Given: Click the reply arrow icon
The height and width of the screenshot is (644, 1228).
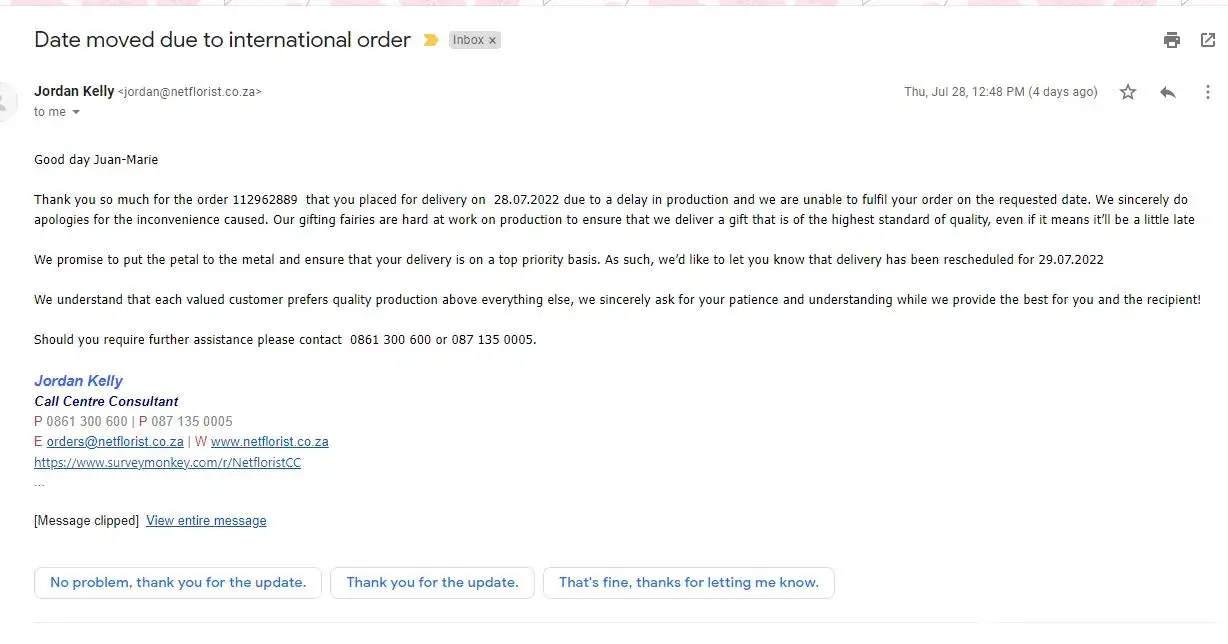Looking at the screenshot, I should [1167, 92].
